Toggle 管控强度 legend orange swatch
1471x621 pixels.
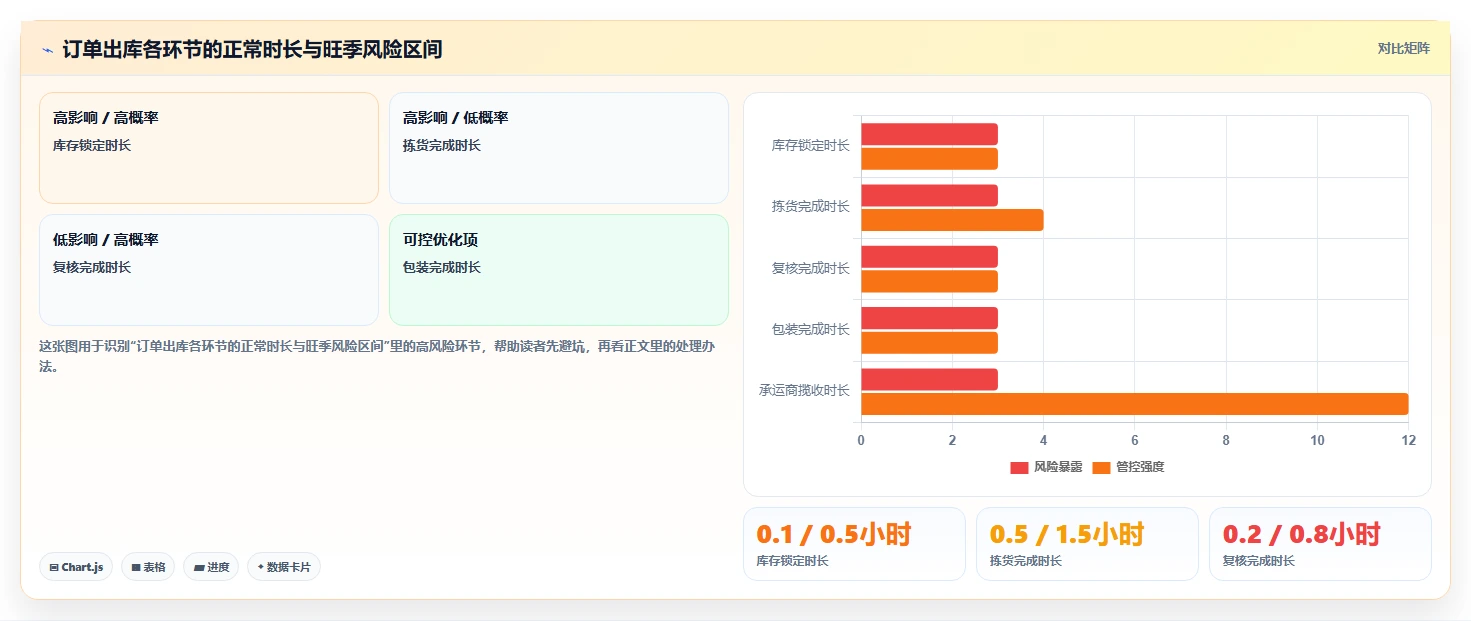1101,467
